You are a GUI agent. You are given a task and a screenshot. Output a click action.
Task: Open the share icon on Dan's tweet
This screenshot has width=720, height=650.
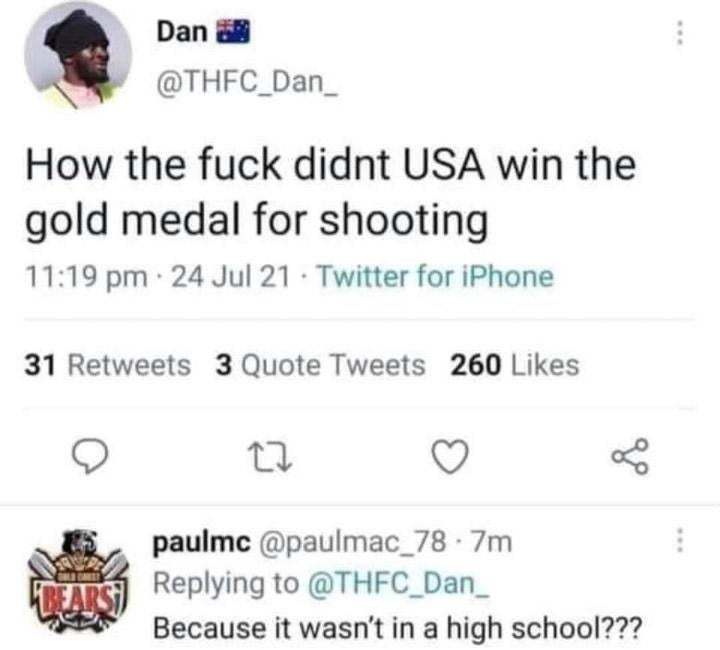[631, 456]
